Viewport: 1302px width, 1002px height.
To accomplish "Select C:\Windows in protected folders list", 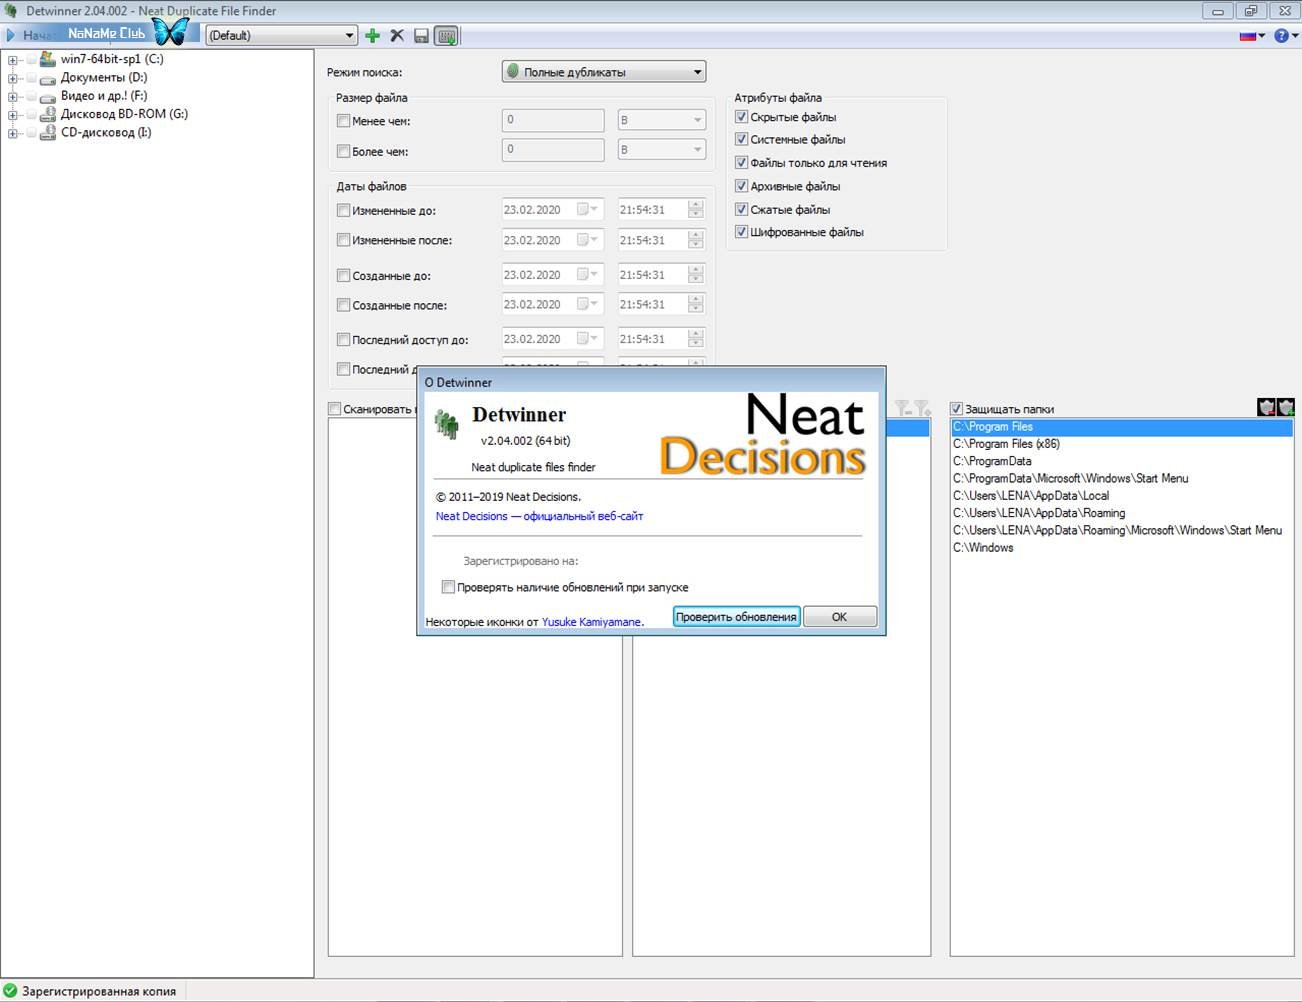I will 983,548.
